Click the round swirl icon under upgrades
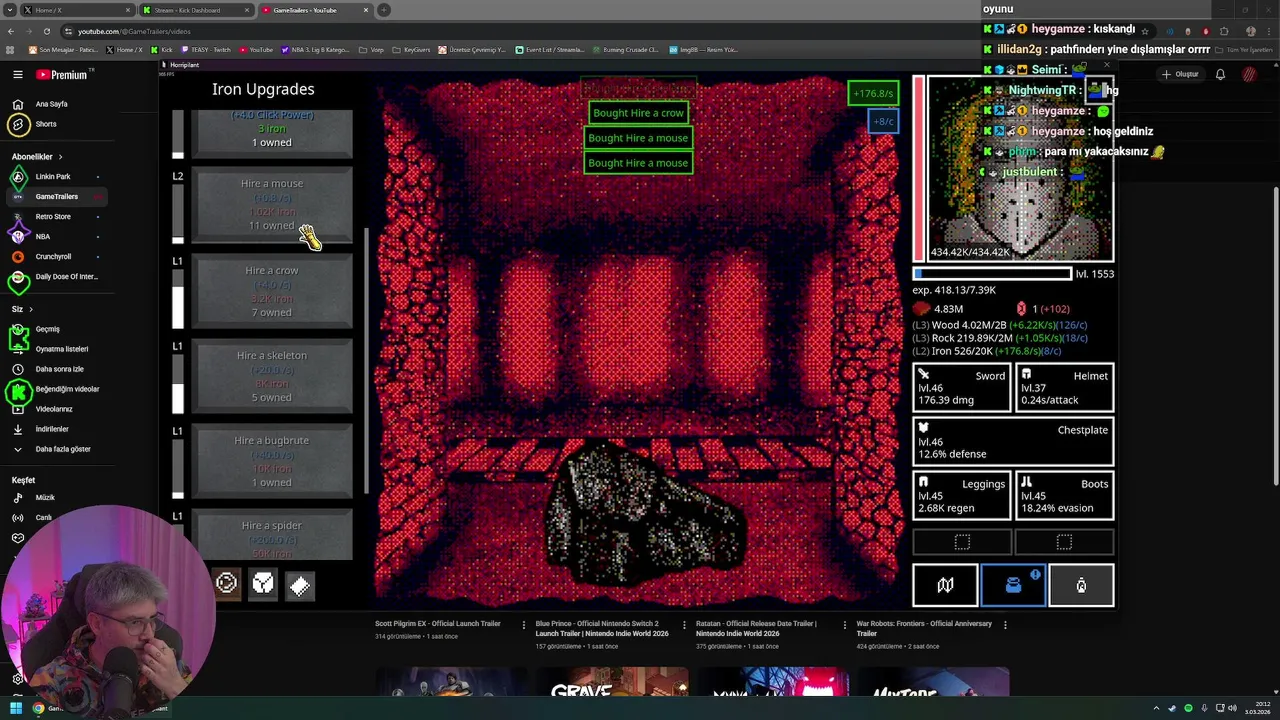Viewport: 1280px width, 720px height. (x=227, y=584)
